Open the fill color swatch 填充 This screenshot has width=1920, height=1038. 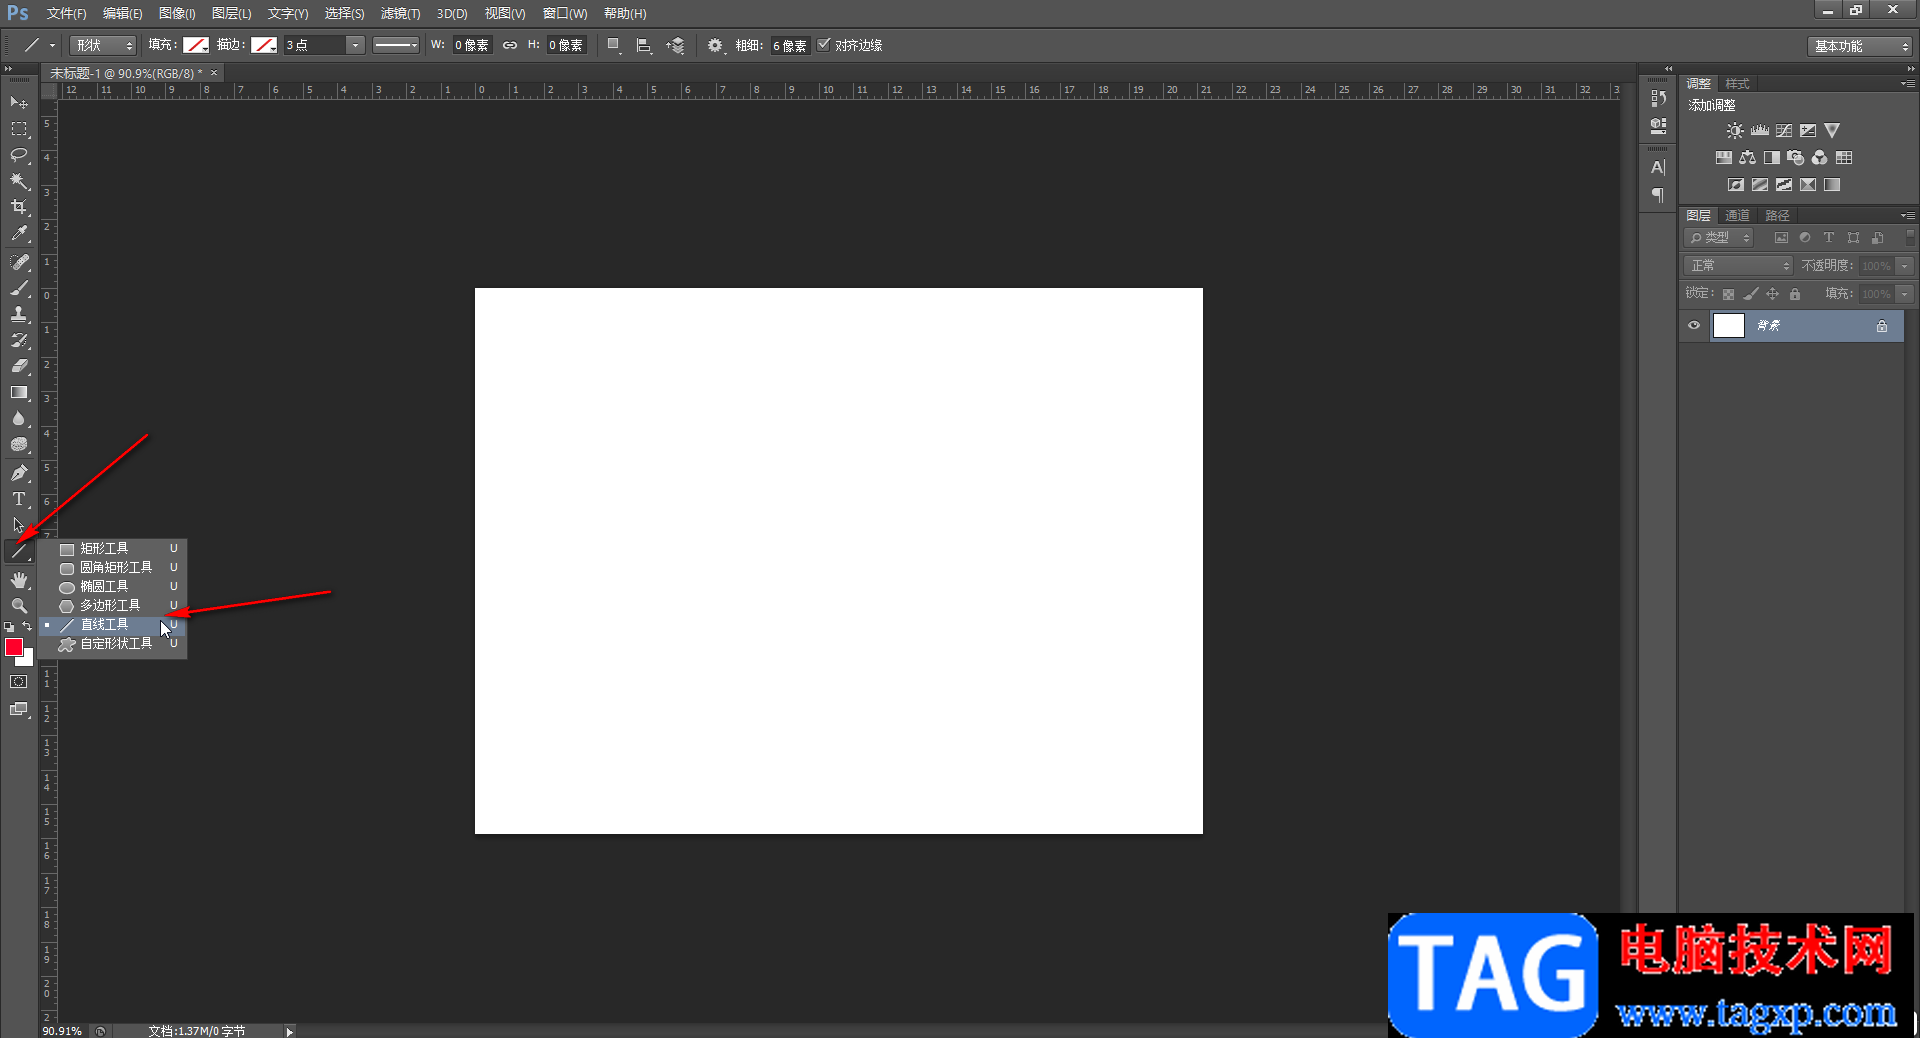196,46
